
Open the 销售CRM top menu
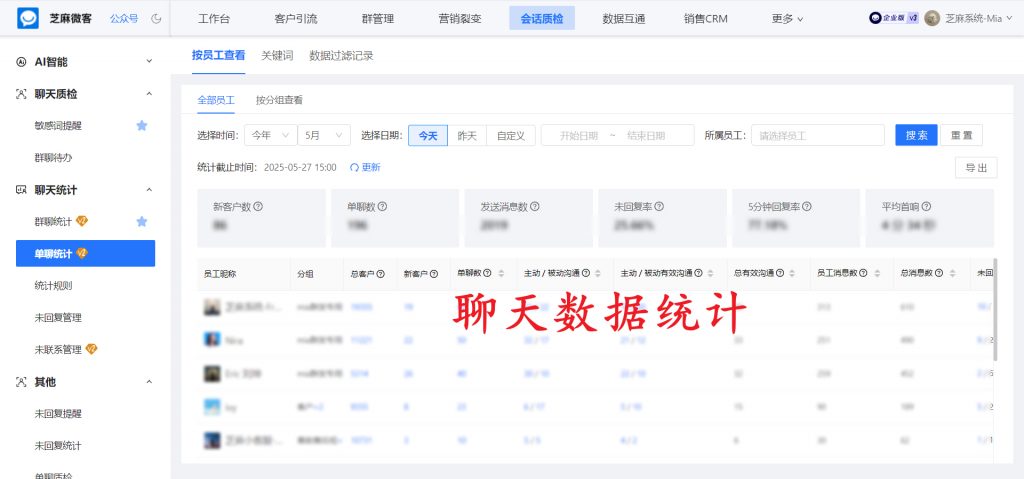point(705,19)
